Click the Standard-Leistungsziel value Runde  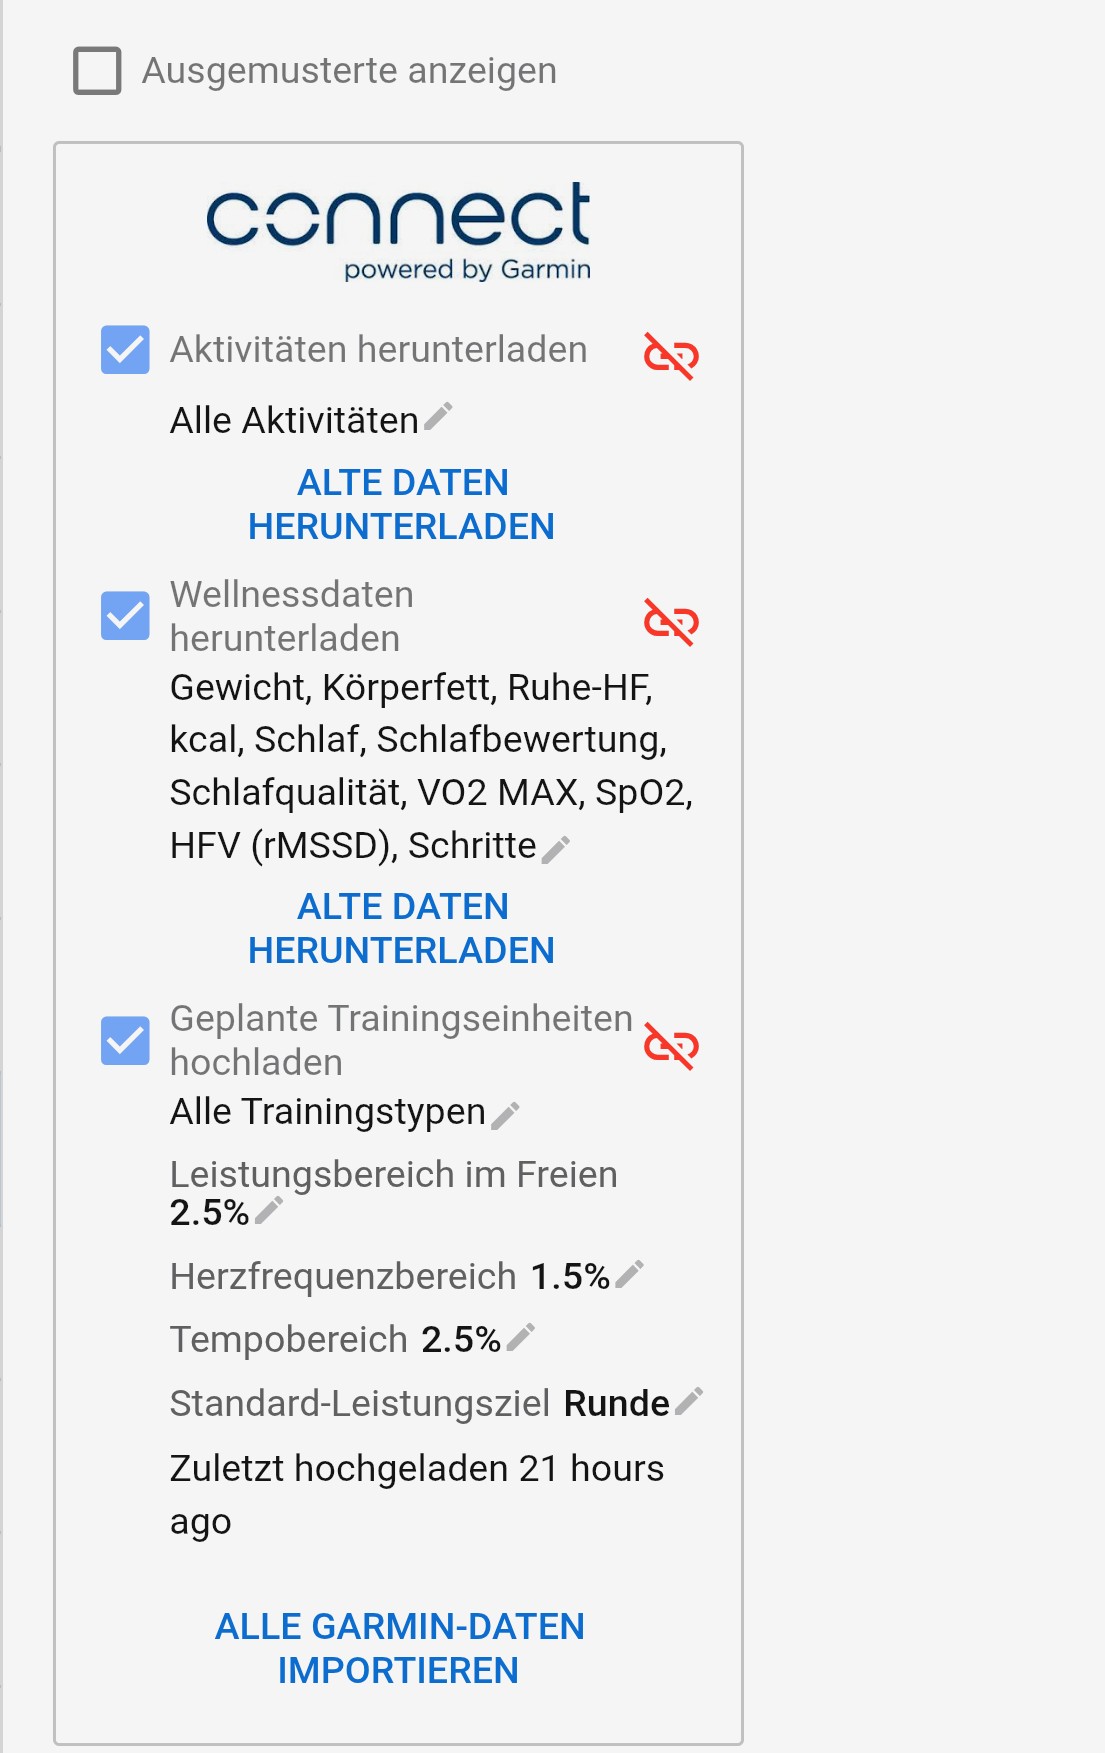(616, 1403)
